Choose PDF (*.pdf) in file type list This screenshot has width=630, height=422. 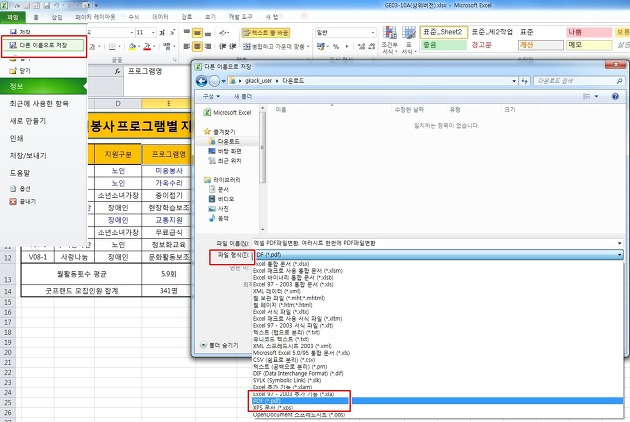tap(437, 401)
